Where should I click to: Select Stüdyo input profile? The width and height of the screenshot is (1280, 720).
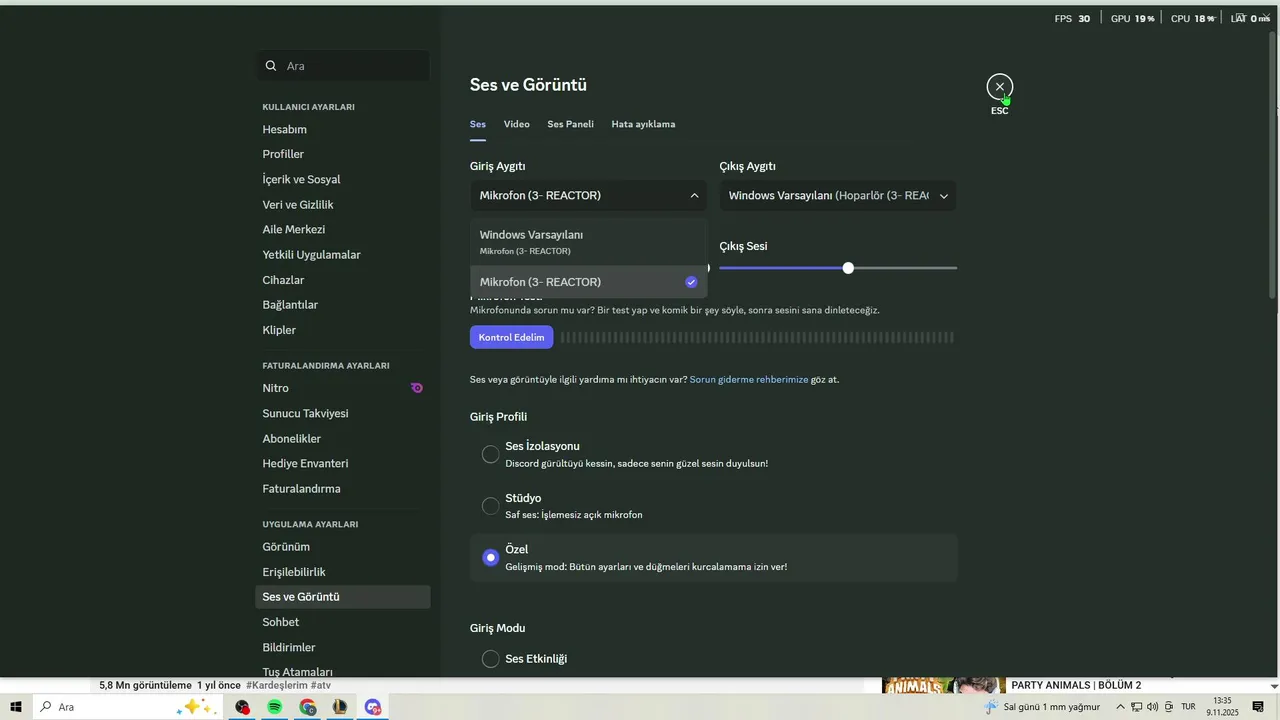click(490, 506)
